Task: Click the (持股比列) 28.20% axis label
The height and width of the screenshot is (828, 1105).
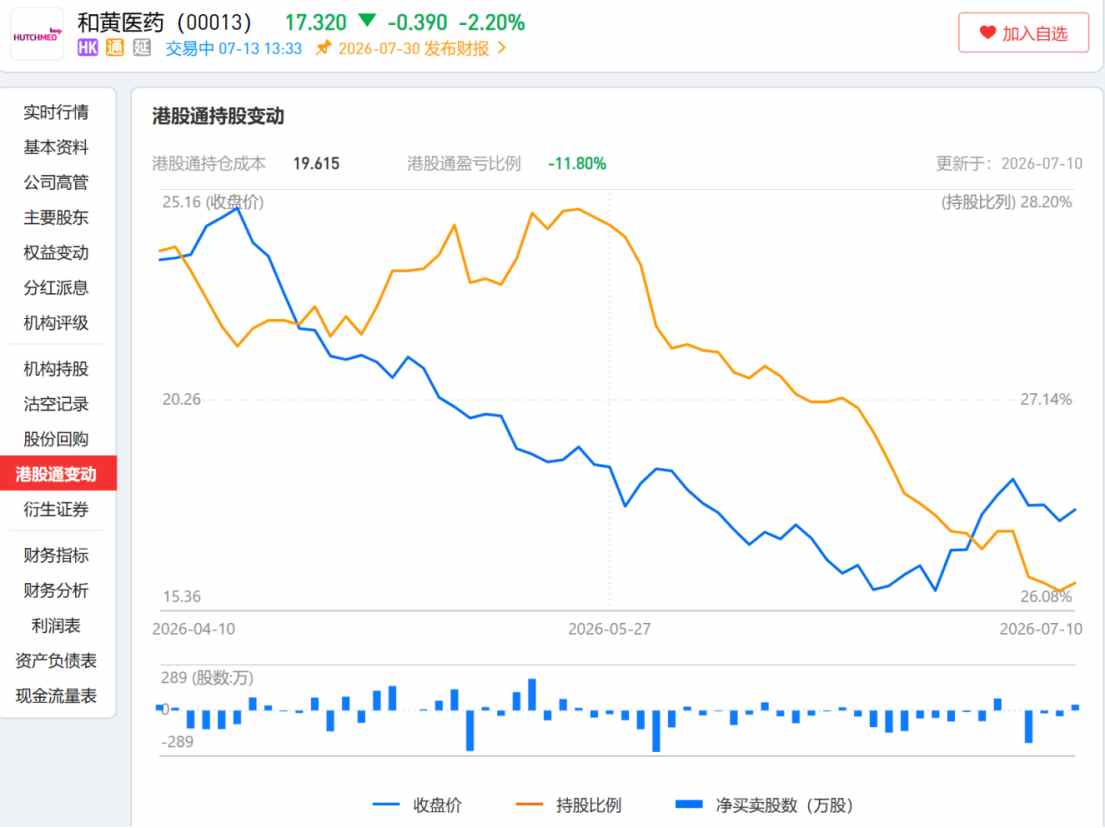Action: 1006,202
